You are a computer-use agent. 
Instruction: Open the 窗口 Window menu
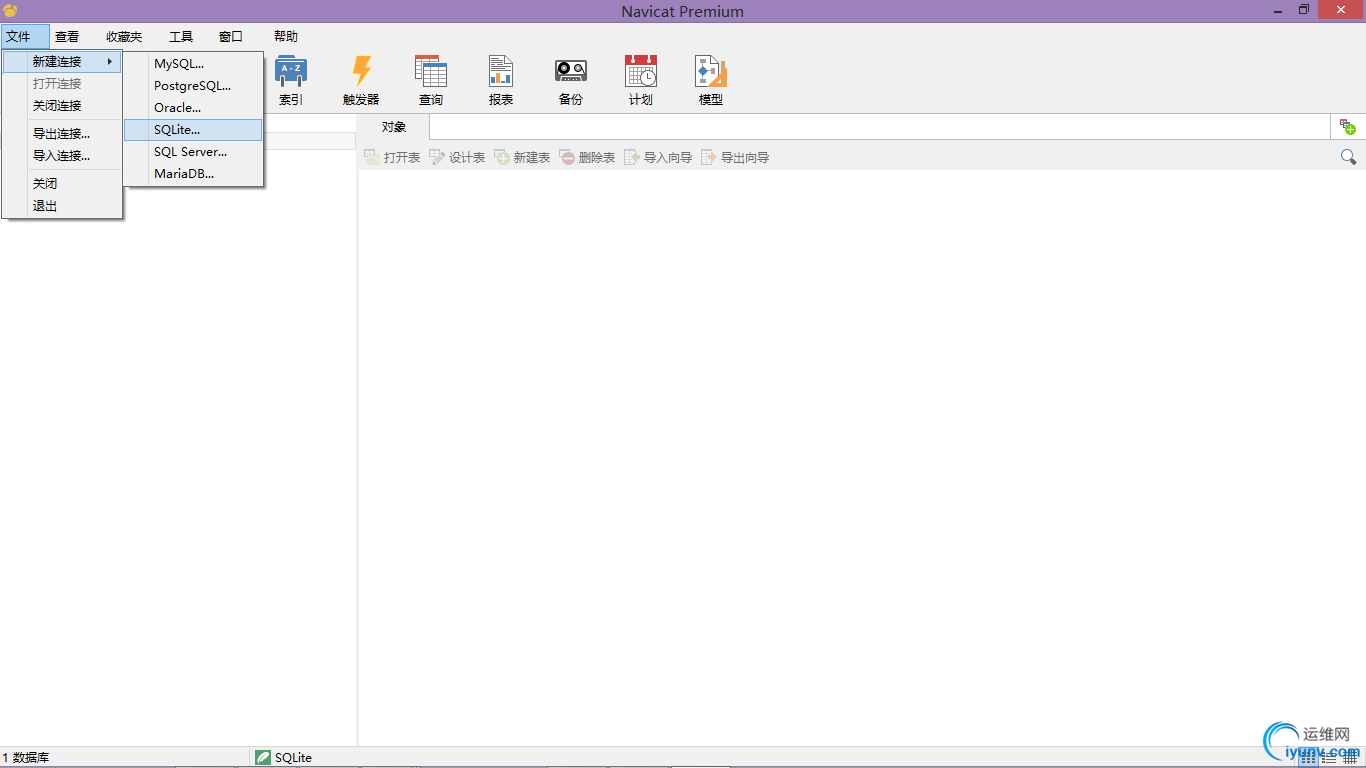pyautogui.click(x=231, y=36)
